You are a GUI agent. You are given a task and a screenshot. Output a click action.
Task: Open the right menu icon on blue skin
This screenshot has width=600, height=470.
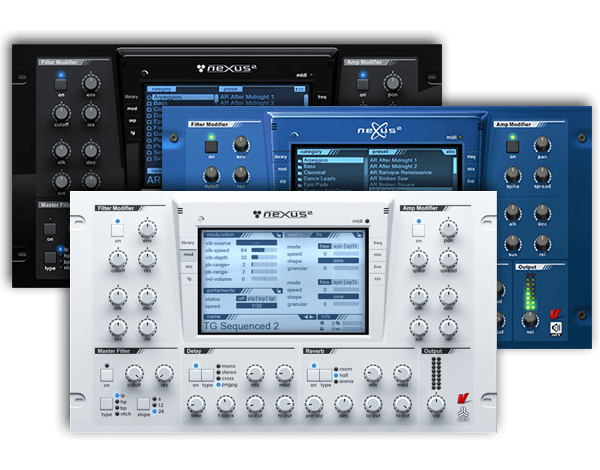480,127
